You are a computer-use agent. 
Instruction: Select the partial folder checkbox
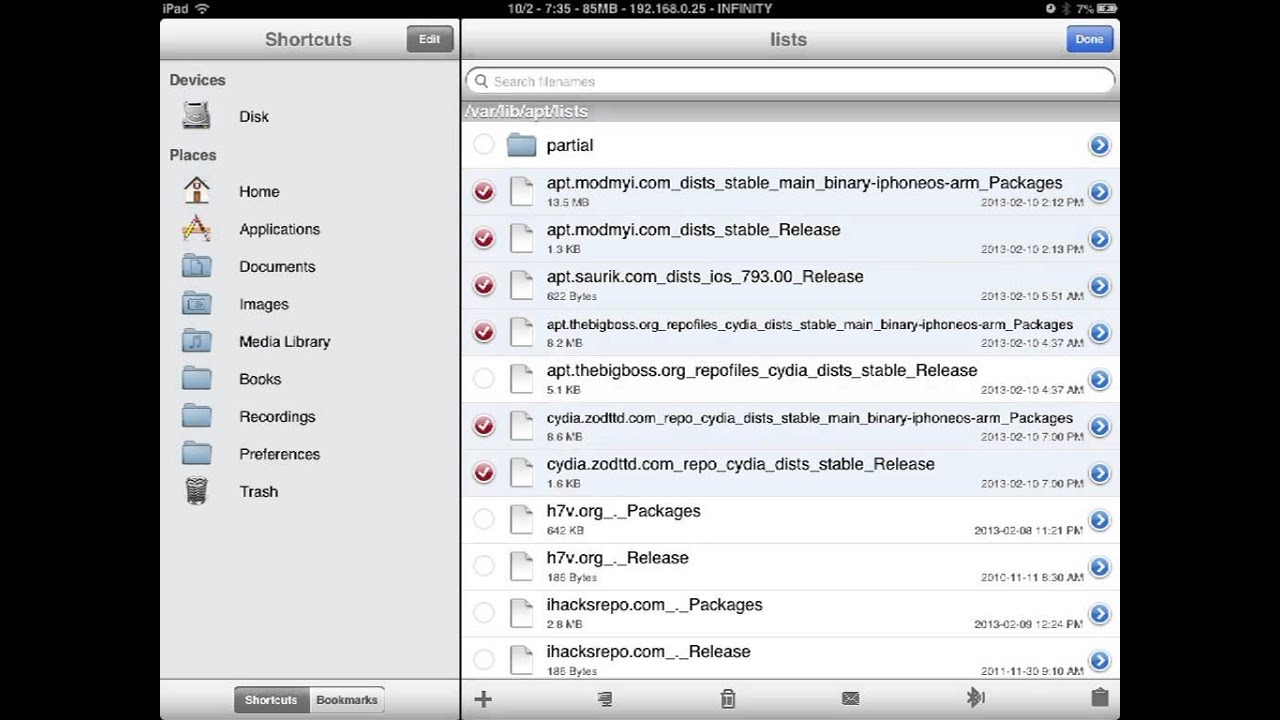(484, 145)
